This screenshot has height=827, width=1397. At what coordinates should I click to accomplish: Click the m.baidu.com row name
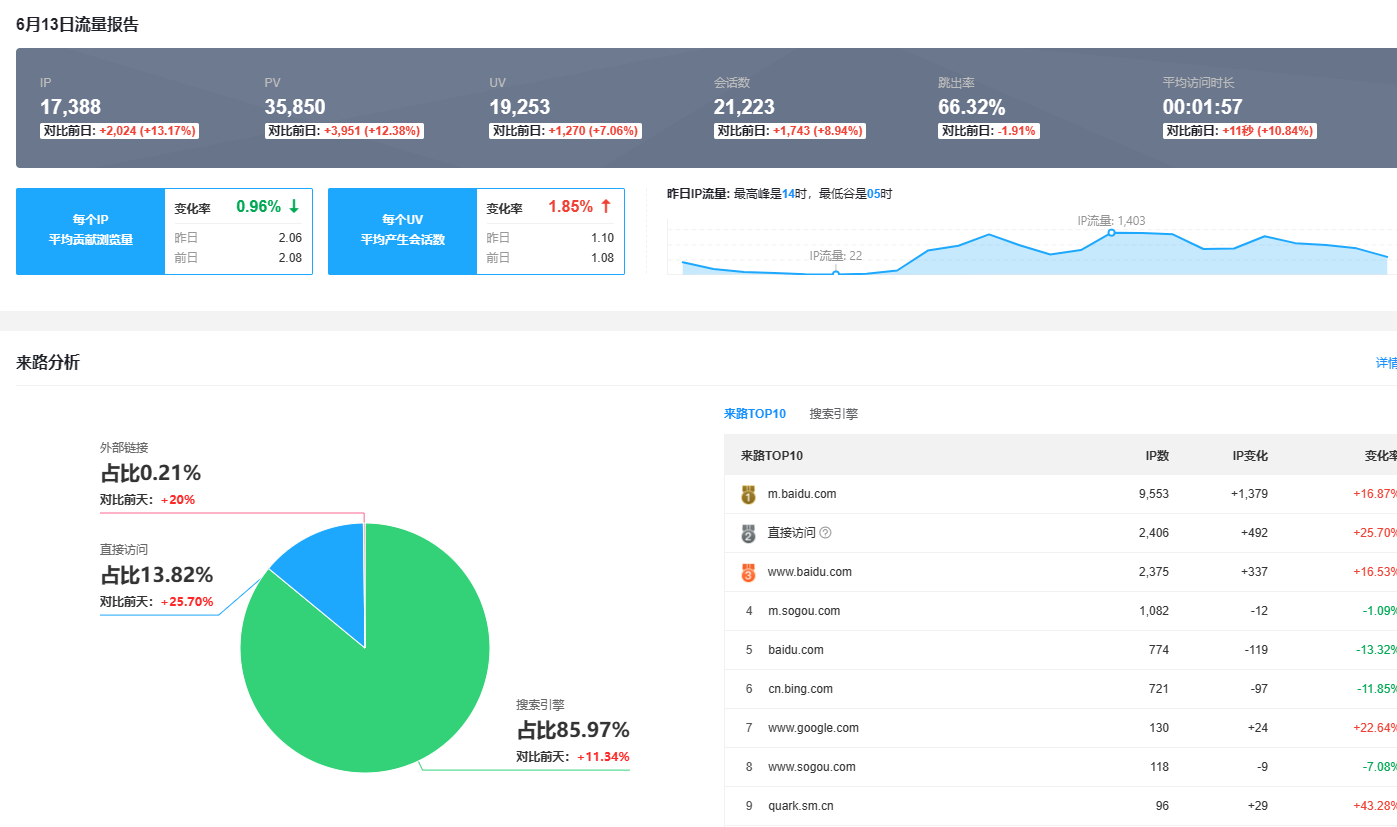[x=802, y=494]
